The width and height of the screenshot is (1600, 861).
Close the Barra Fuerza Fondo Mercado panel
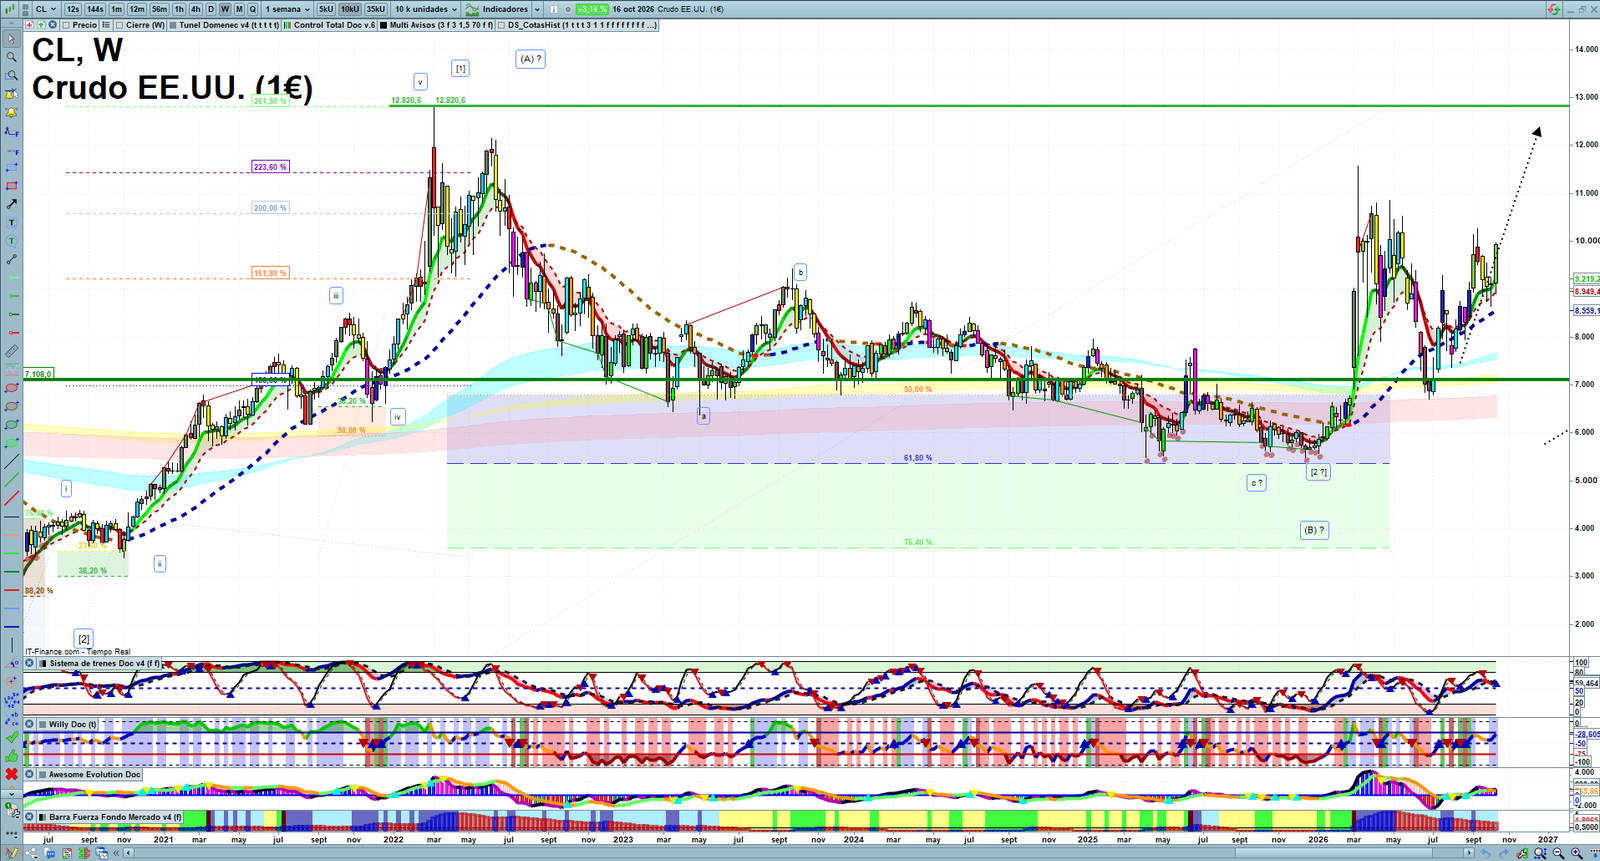click(30, 817)
